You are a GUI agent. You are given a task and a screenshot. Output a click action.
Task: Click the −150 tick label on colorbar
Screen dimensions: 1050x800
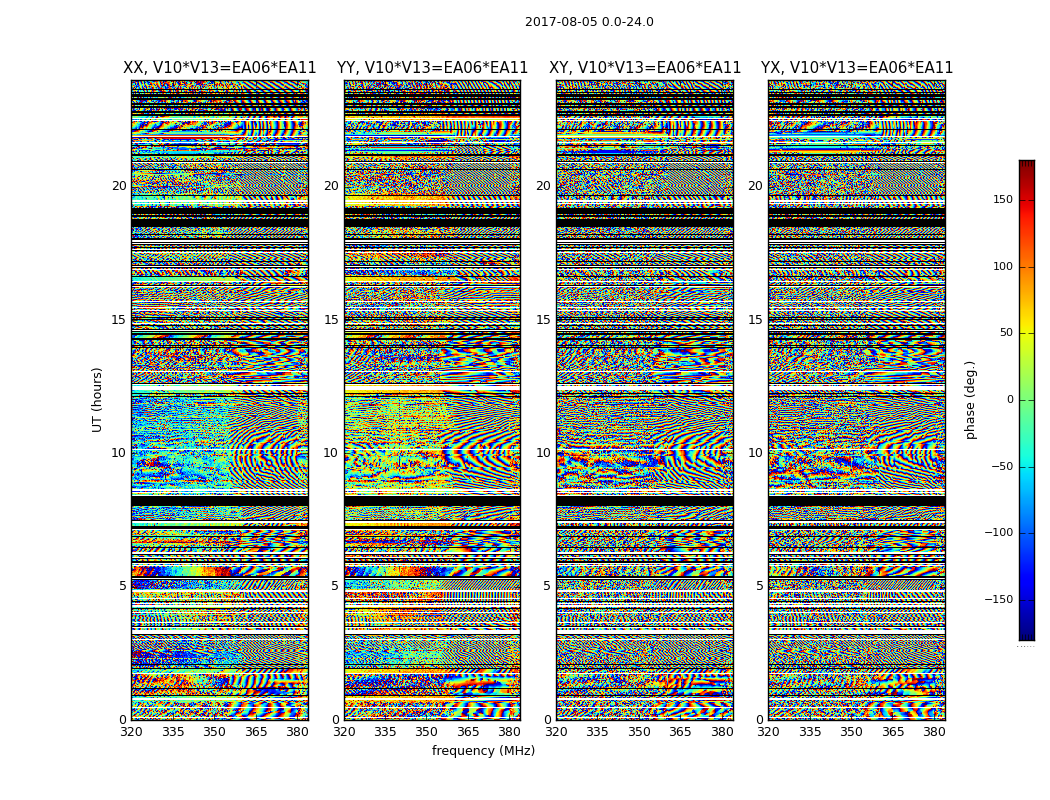pyautogui.click(x=998, y=599)
